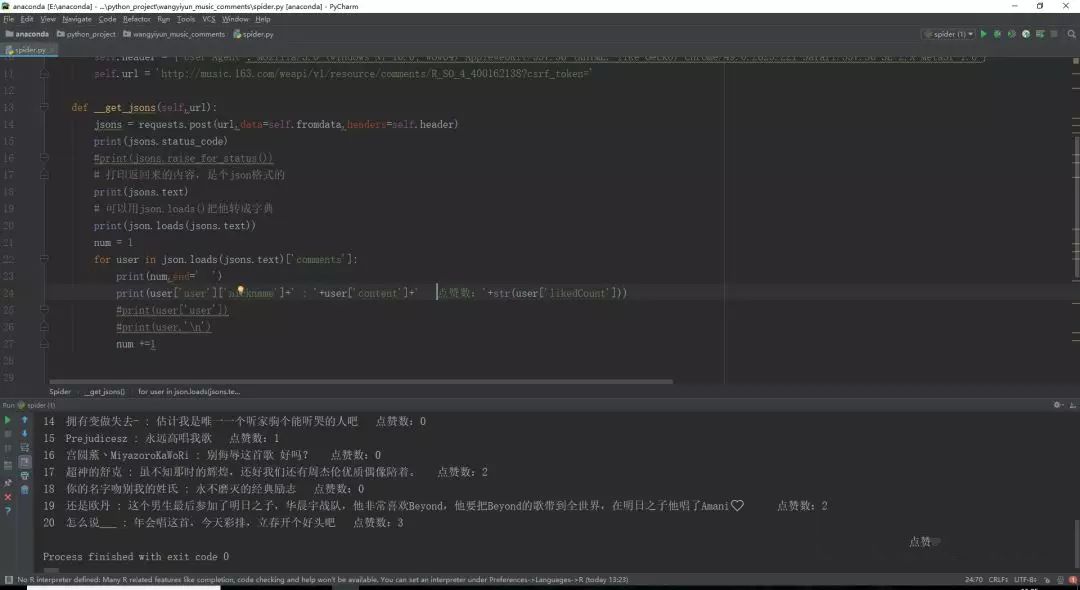Open CRLF line separator selector
The height and width of the screenshot is (590, 1080).
998,580
